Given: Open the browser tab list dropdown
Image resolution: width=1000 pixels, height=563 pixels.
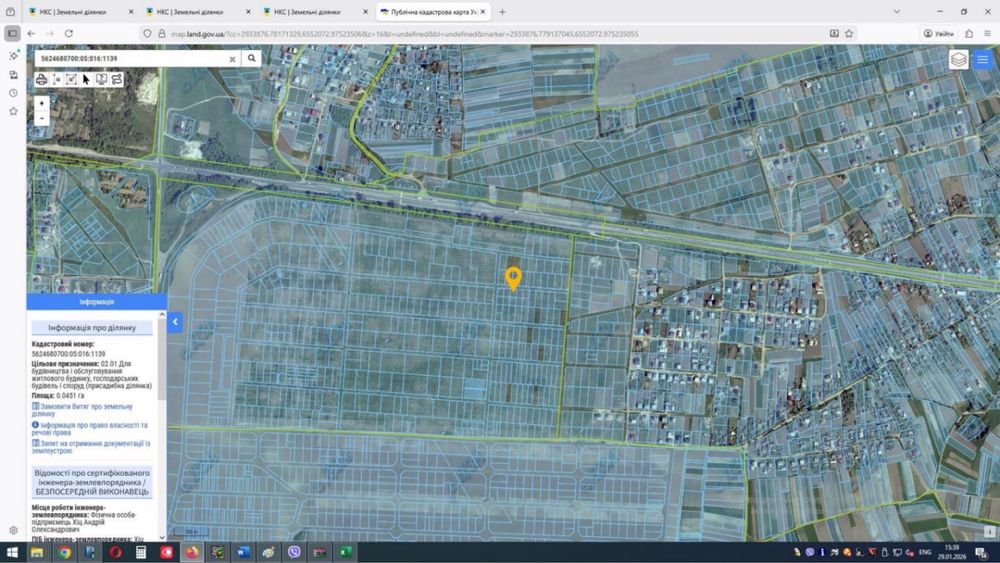Looking at the screenshot, I should pos(897,11).
